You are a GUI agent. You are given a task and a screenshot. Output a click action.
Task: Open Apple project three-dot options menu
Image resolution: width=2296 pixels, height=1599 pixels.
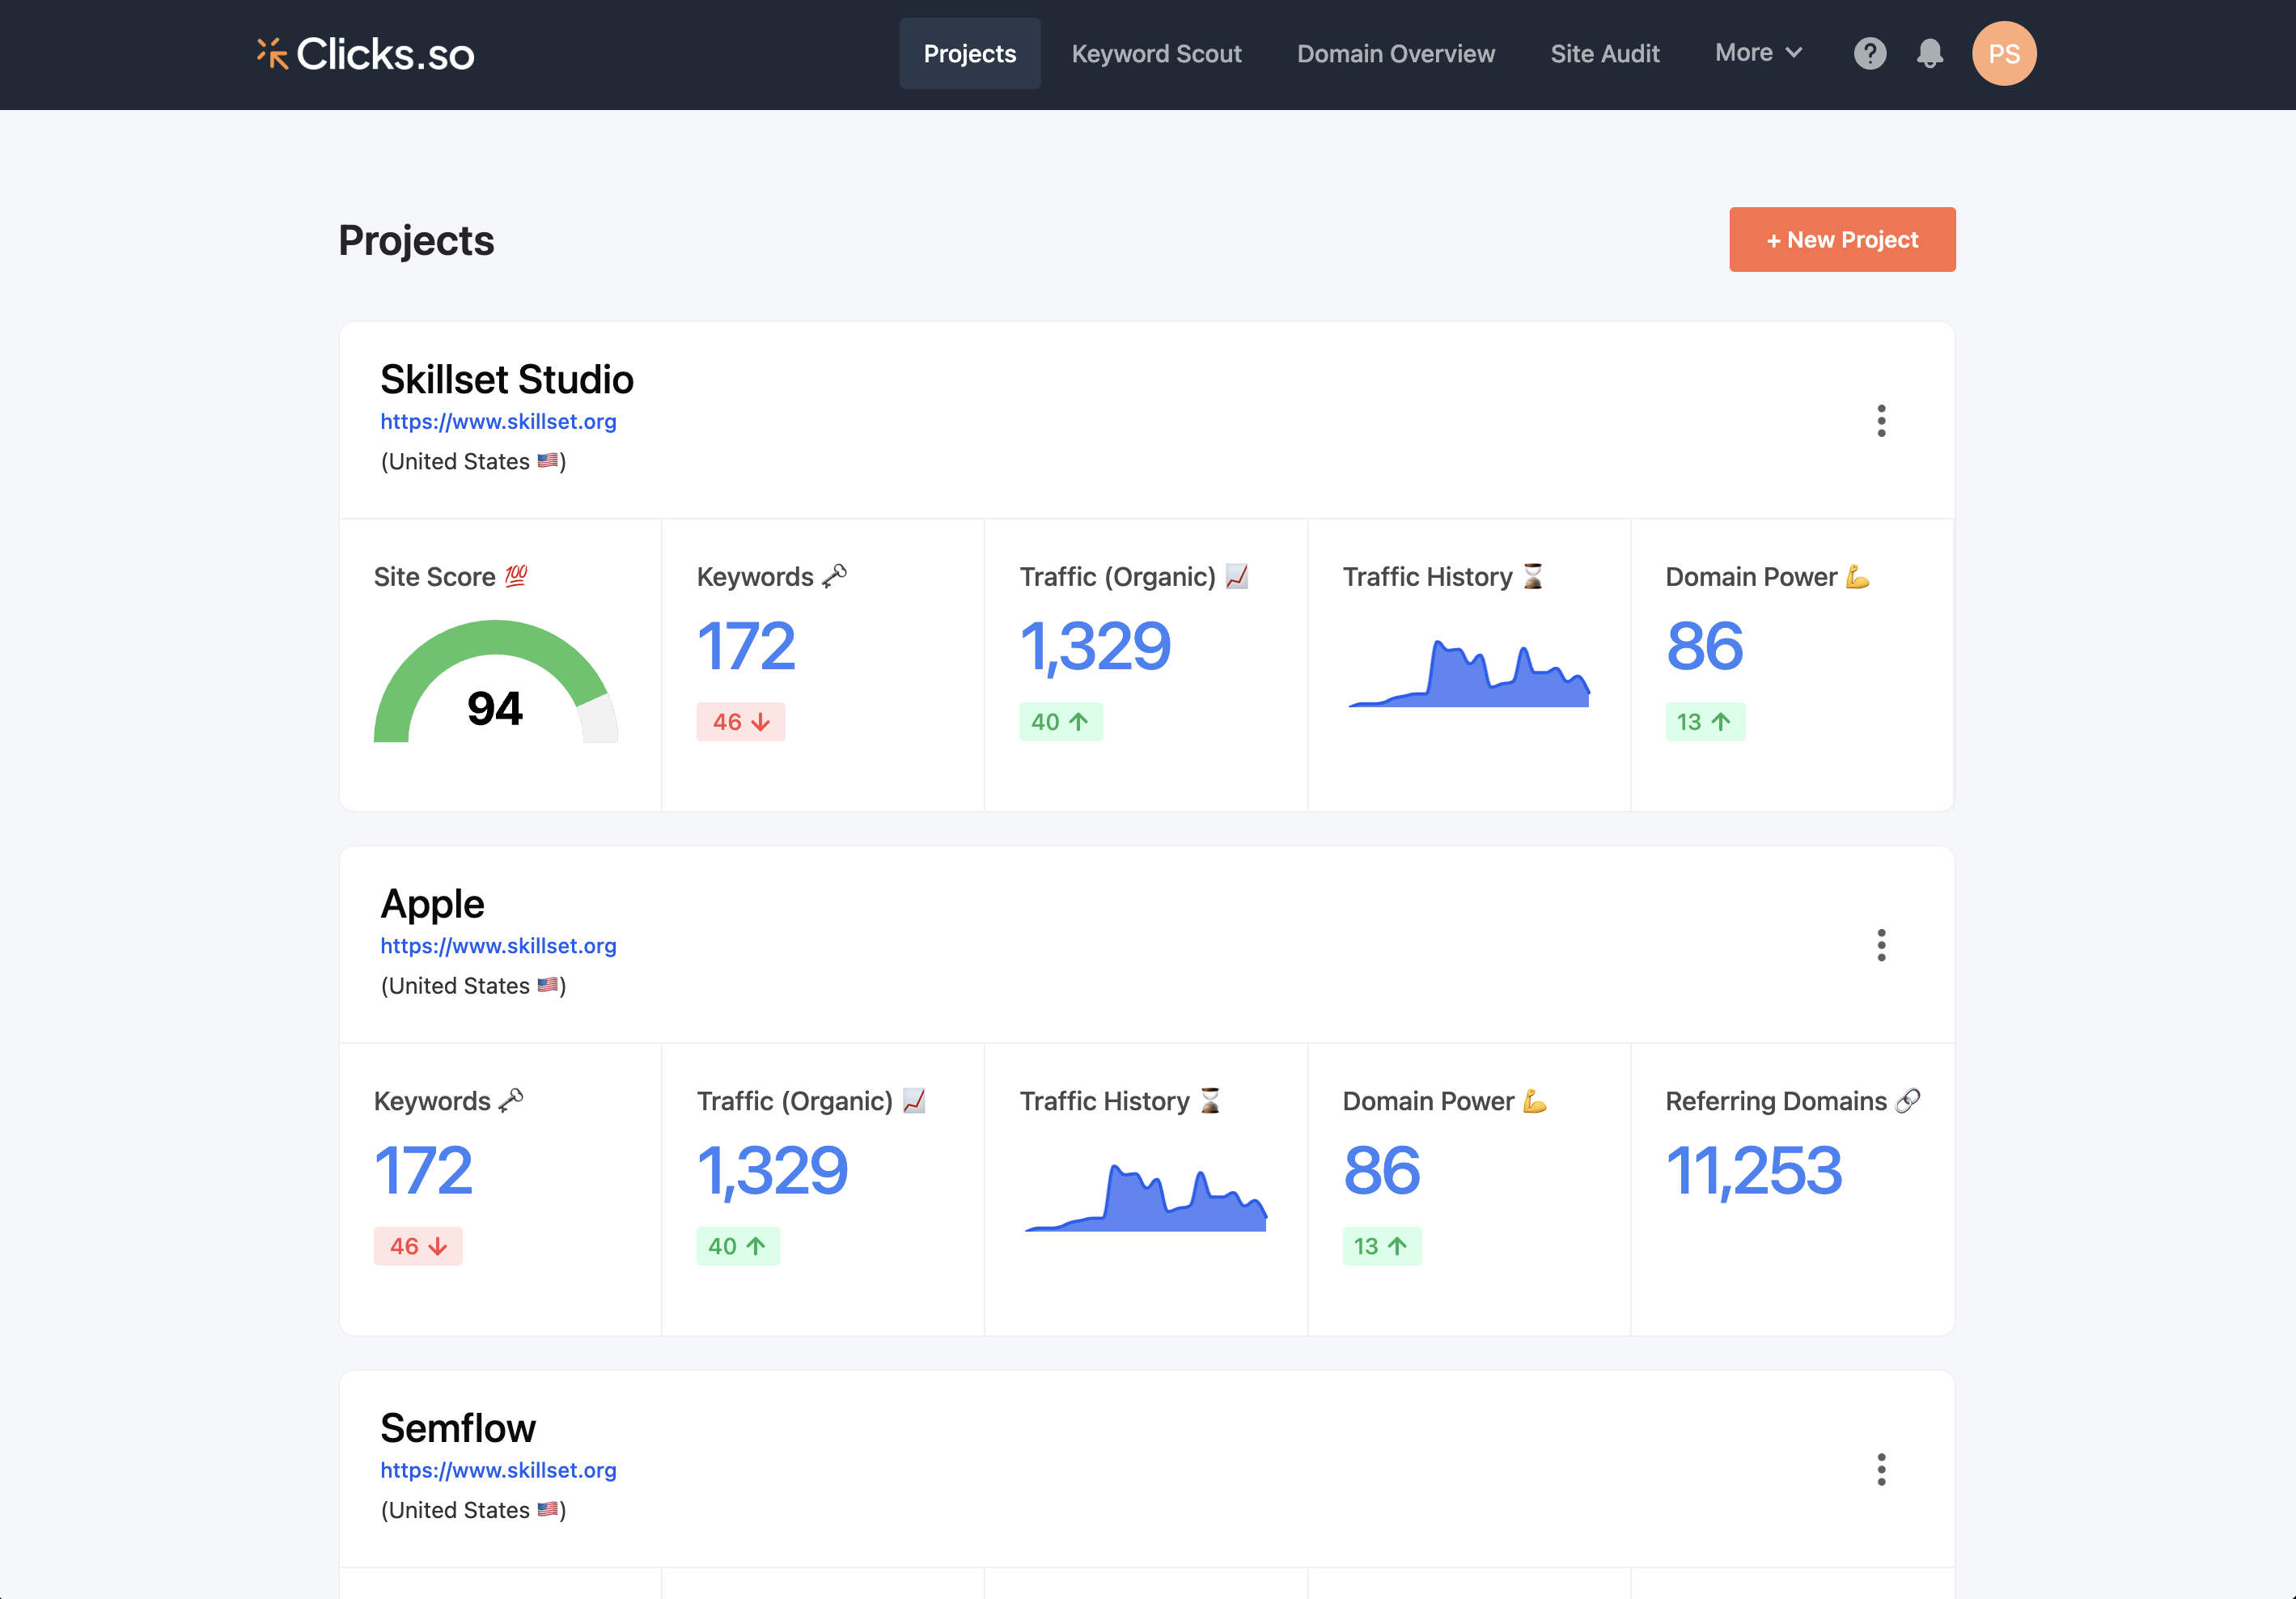click(x=1881, y=945)
